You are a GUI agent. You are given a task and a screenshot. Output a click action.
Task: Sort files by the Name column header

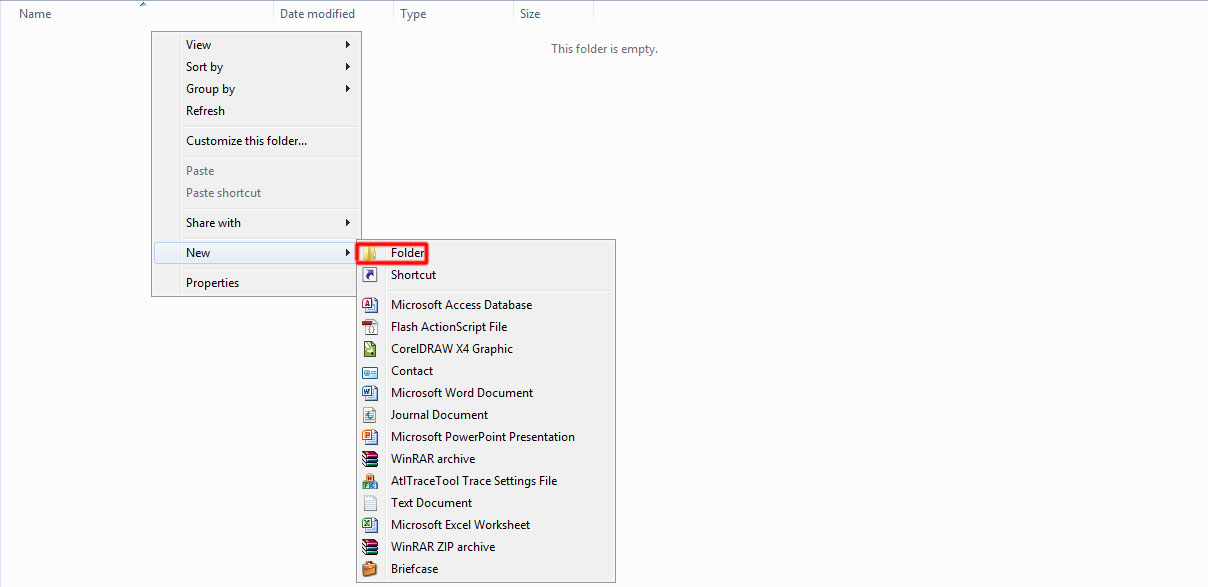(x=35, y=13)
